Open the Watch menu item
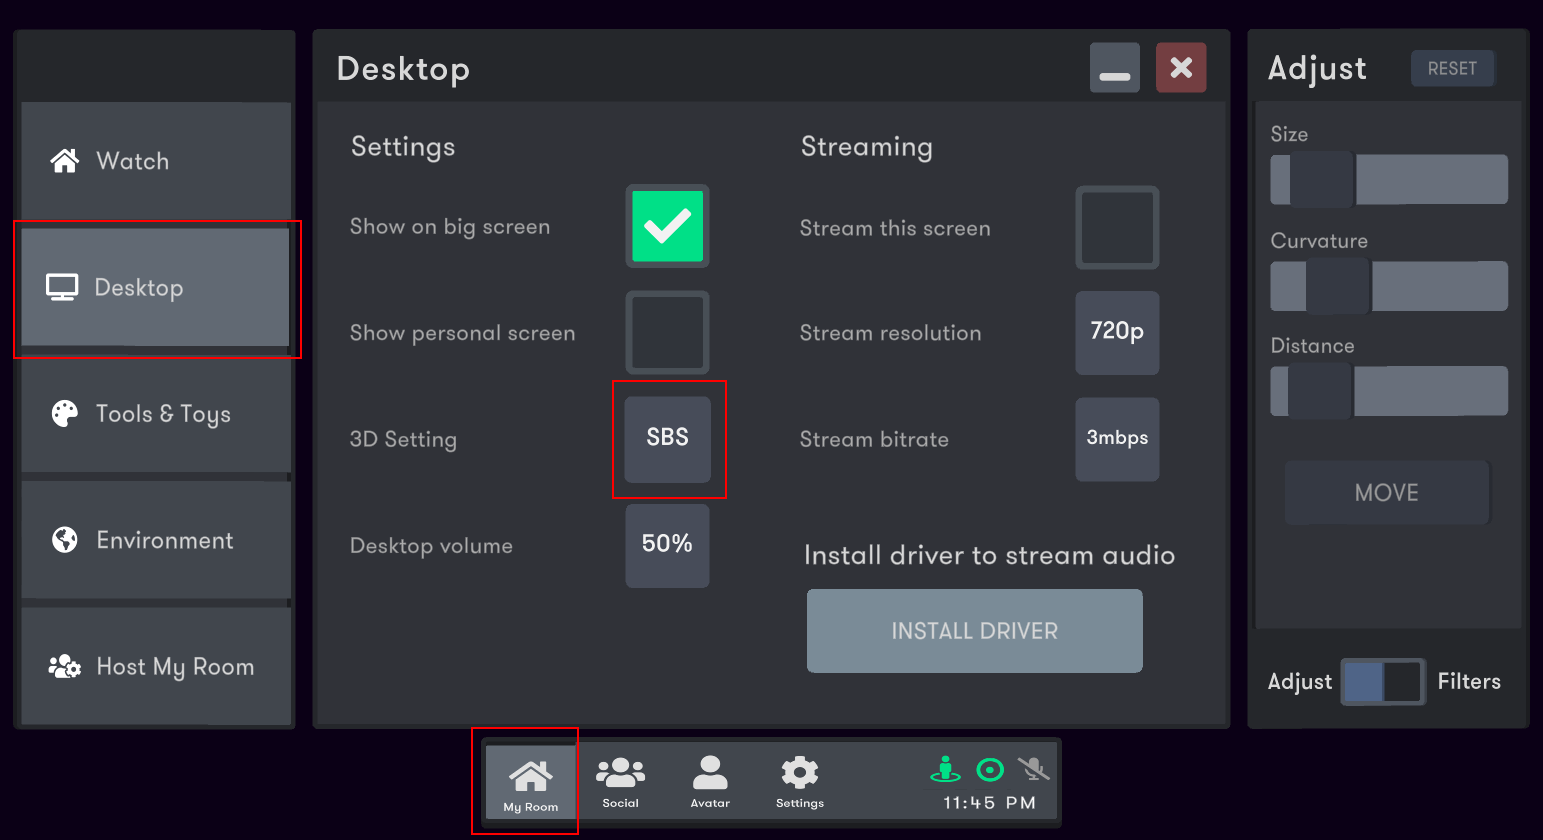The image size is (1543, 840). [156, 161]
